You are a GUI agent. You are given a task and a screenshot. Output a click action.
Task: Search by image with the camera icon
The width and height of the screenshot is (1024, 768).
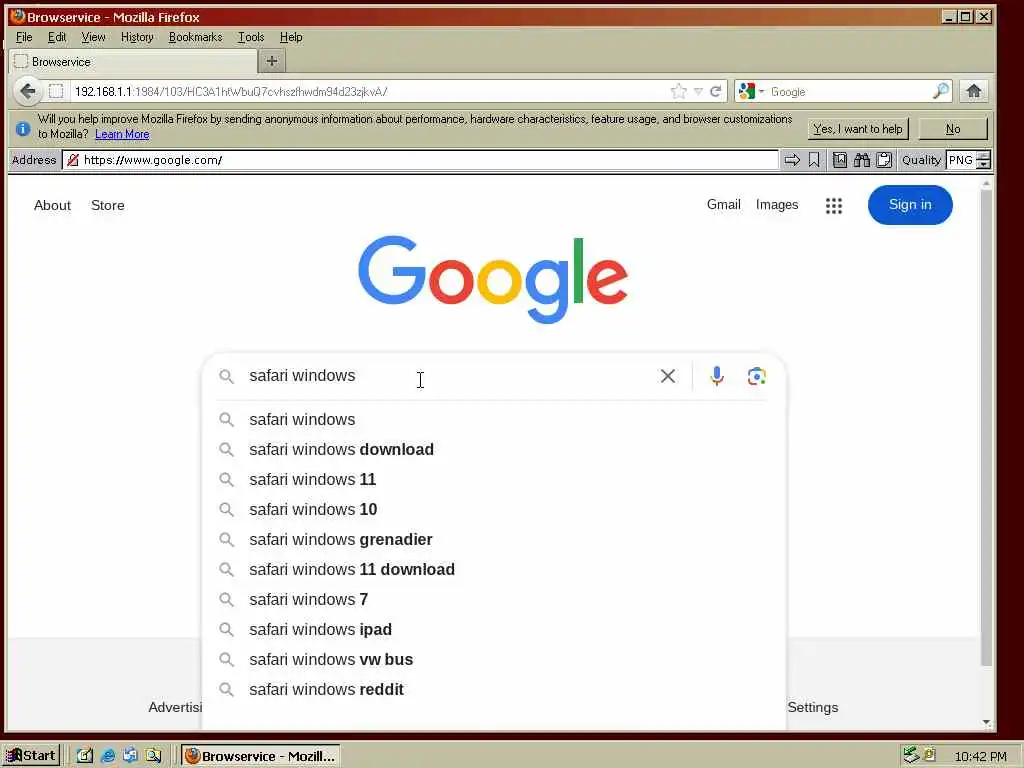756,376
